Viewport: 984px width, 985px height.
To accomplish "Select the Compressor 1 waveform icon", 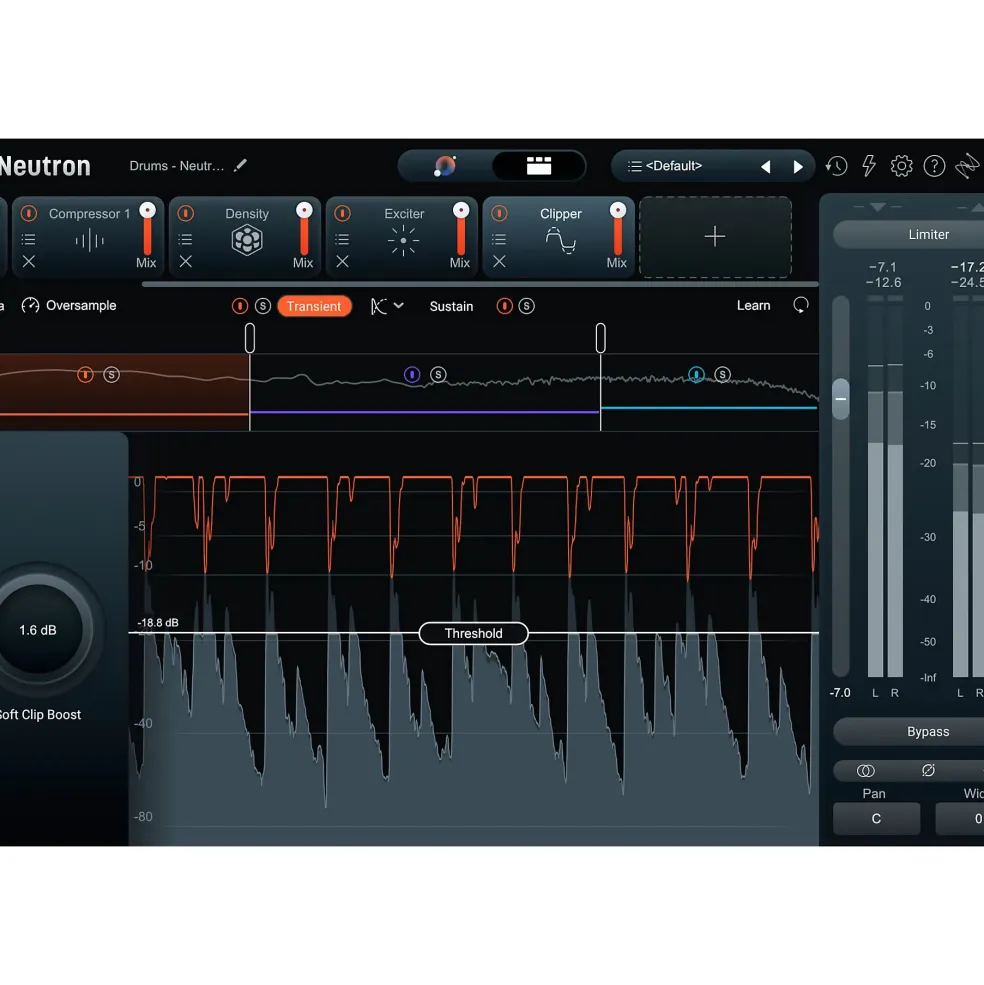I will click(x=89, y=241).
